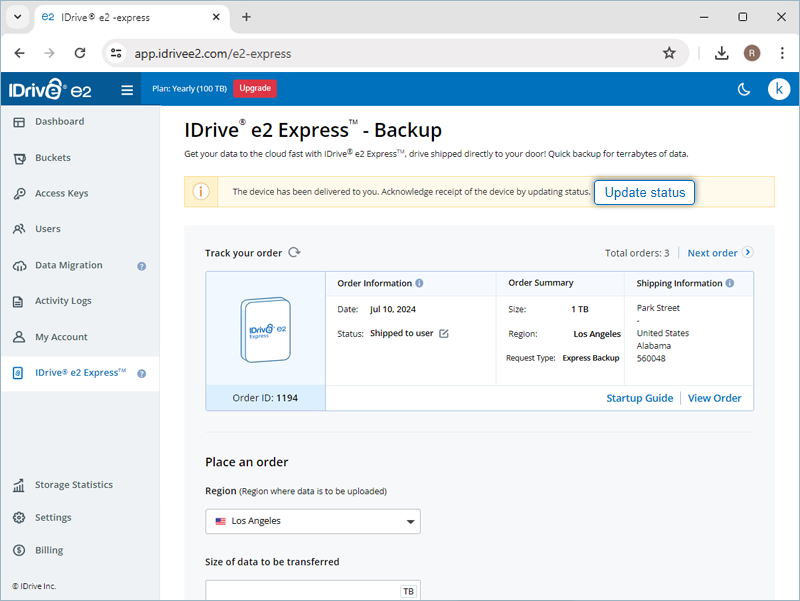Screen dimensions: 800x601
Task: Open Storage Statistics chart icon
Action: coord(19,485)
